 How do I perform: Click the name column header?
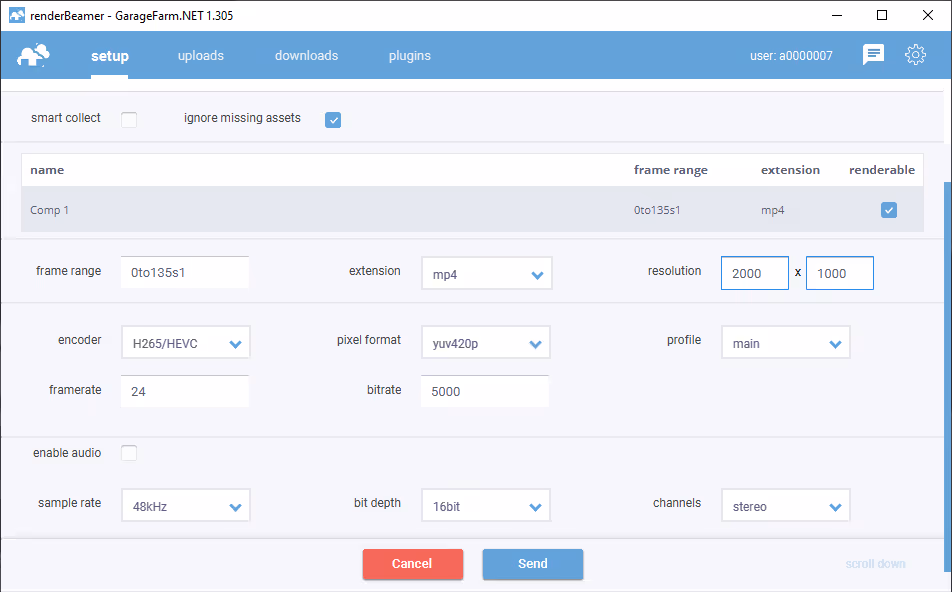47,170
